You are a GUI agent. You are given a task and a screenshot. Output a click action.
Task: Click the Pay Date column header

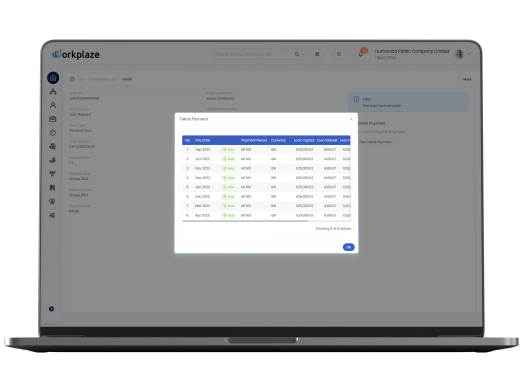coord(203,140)
